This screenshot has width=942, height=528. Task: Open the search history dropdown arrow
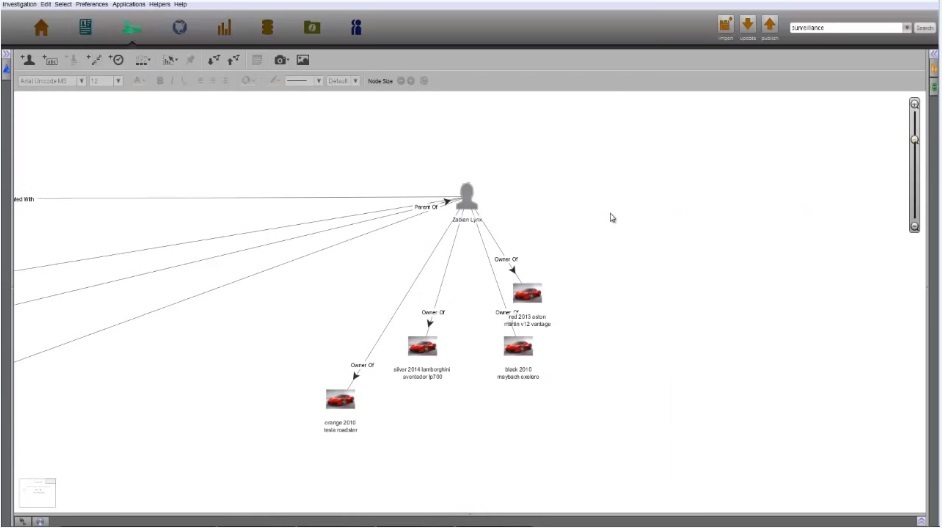(x=907, y=28)
